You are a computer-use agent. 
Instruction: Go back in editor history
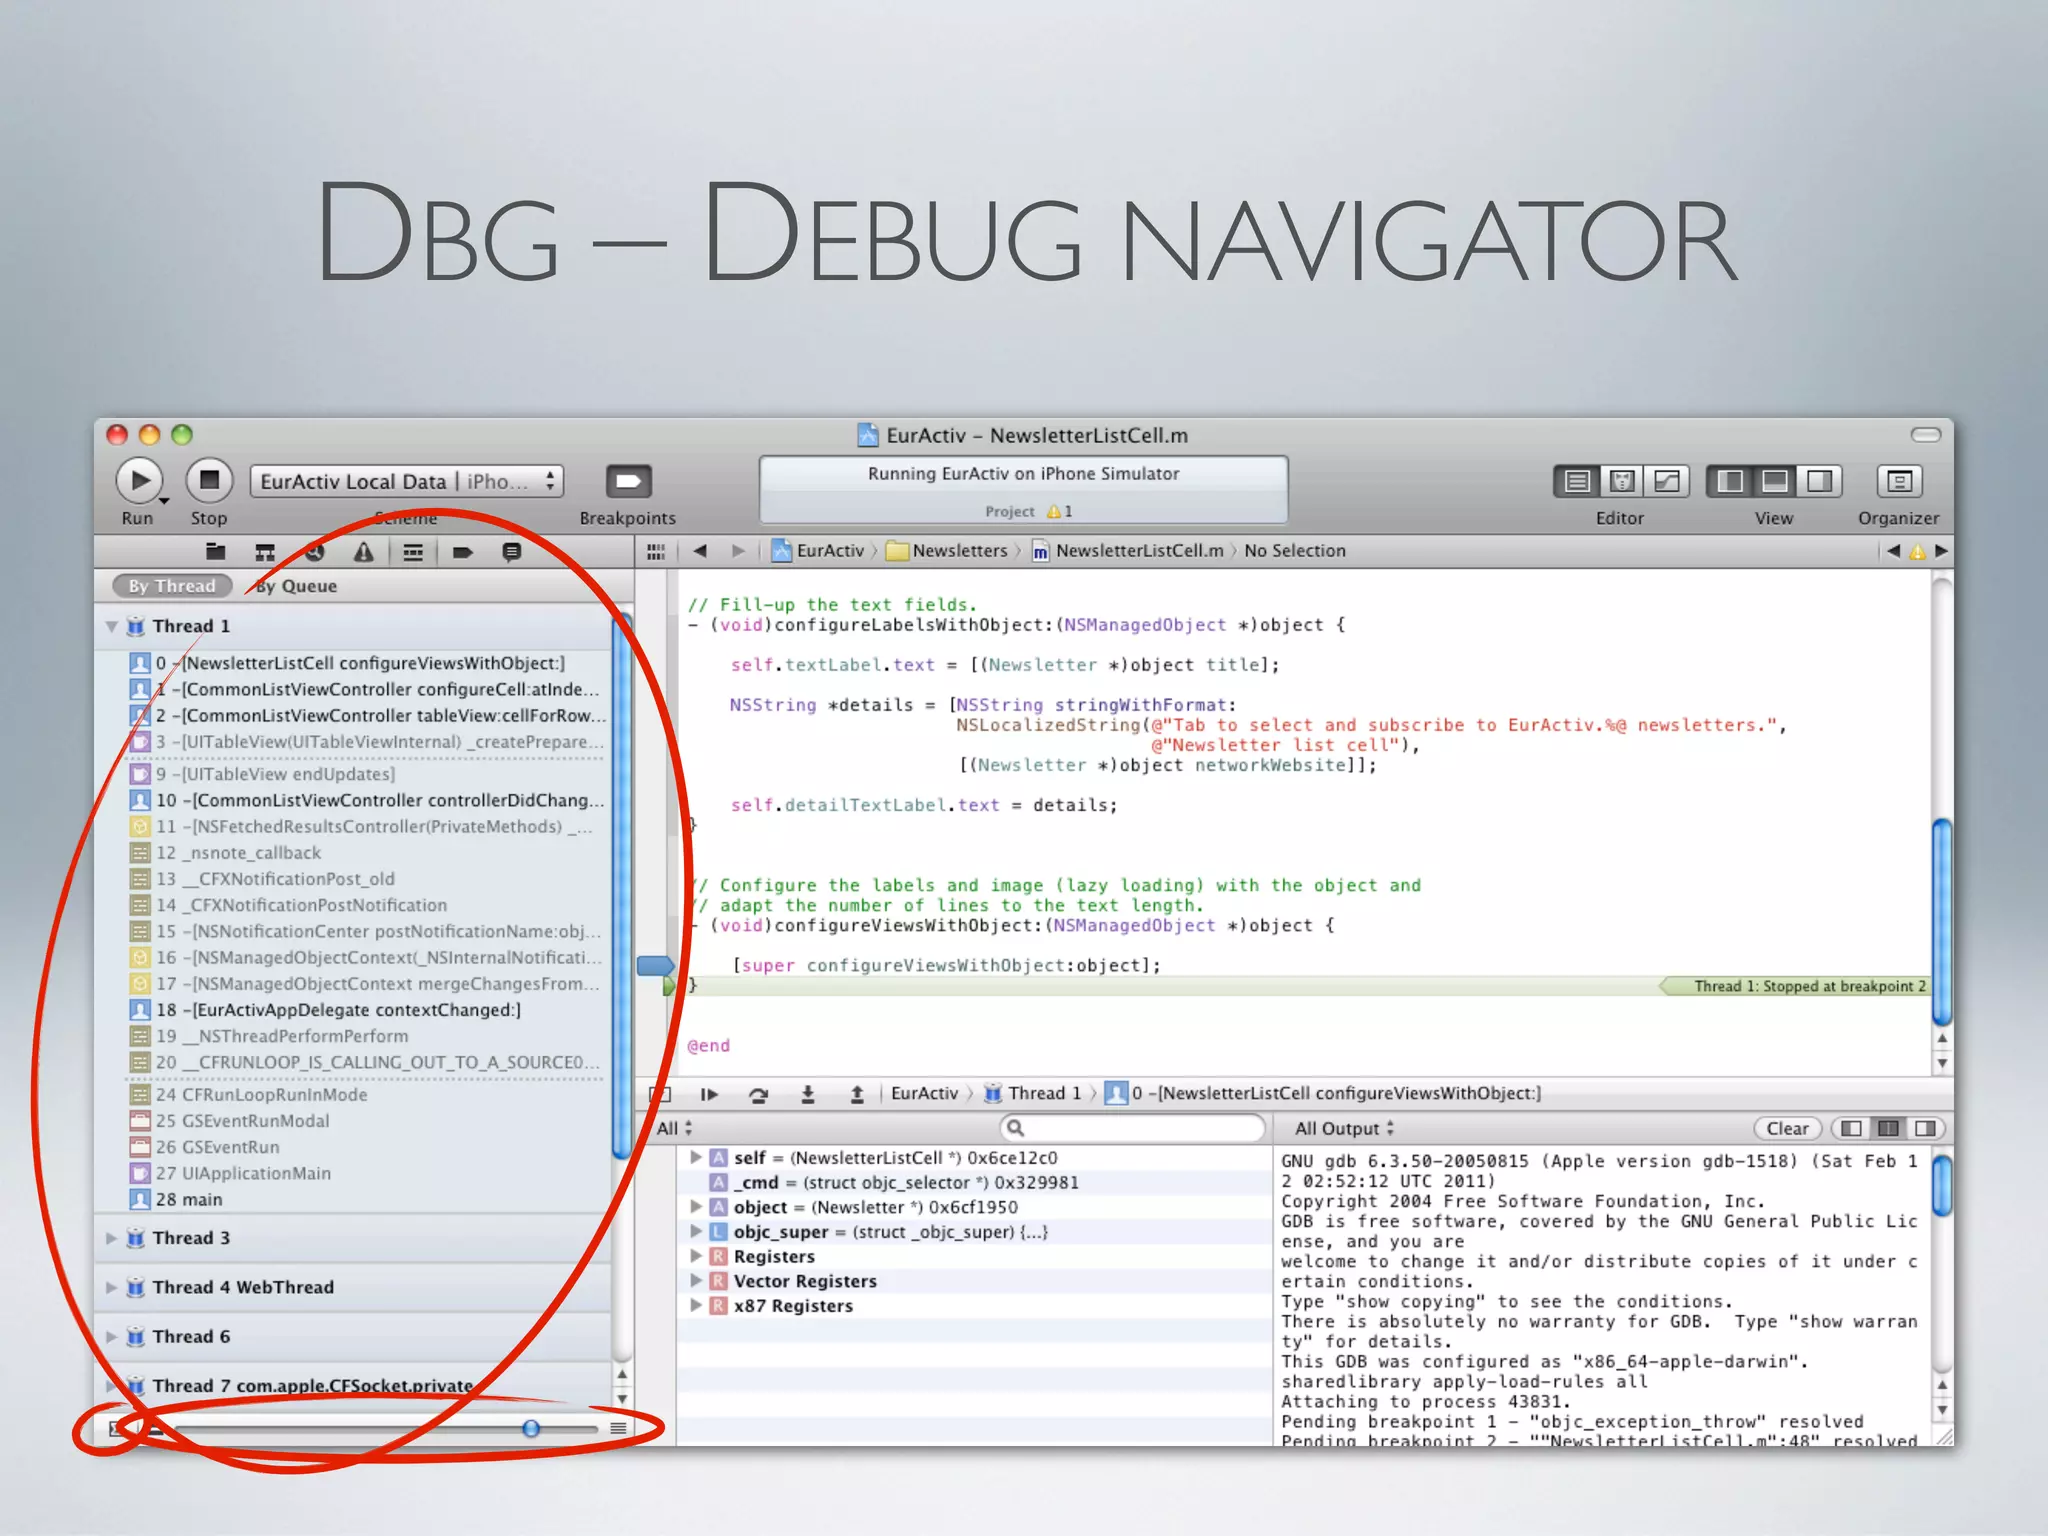[700, 551]
